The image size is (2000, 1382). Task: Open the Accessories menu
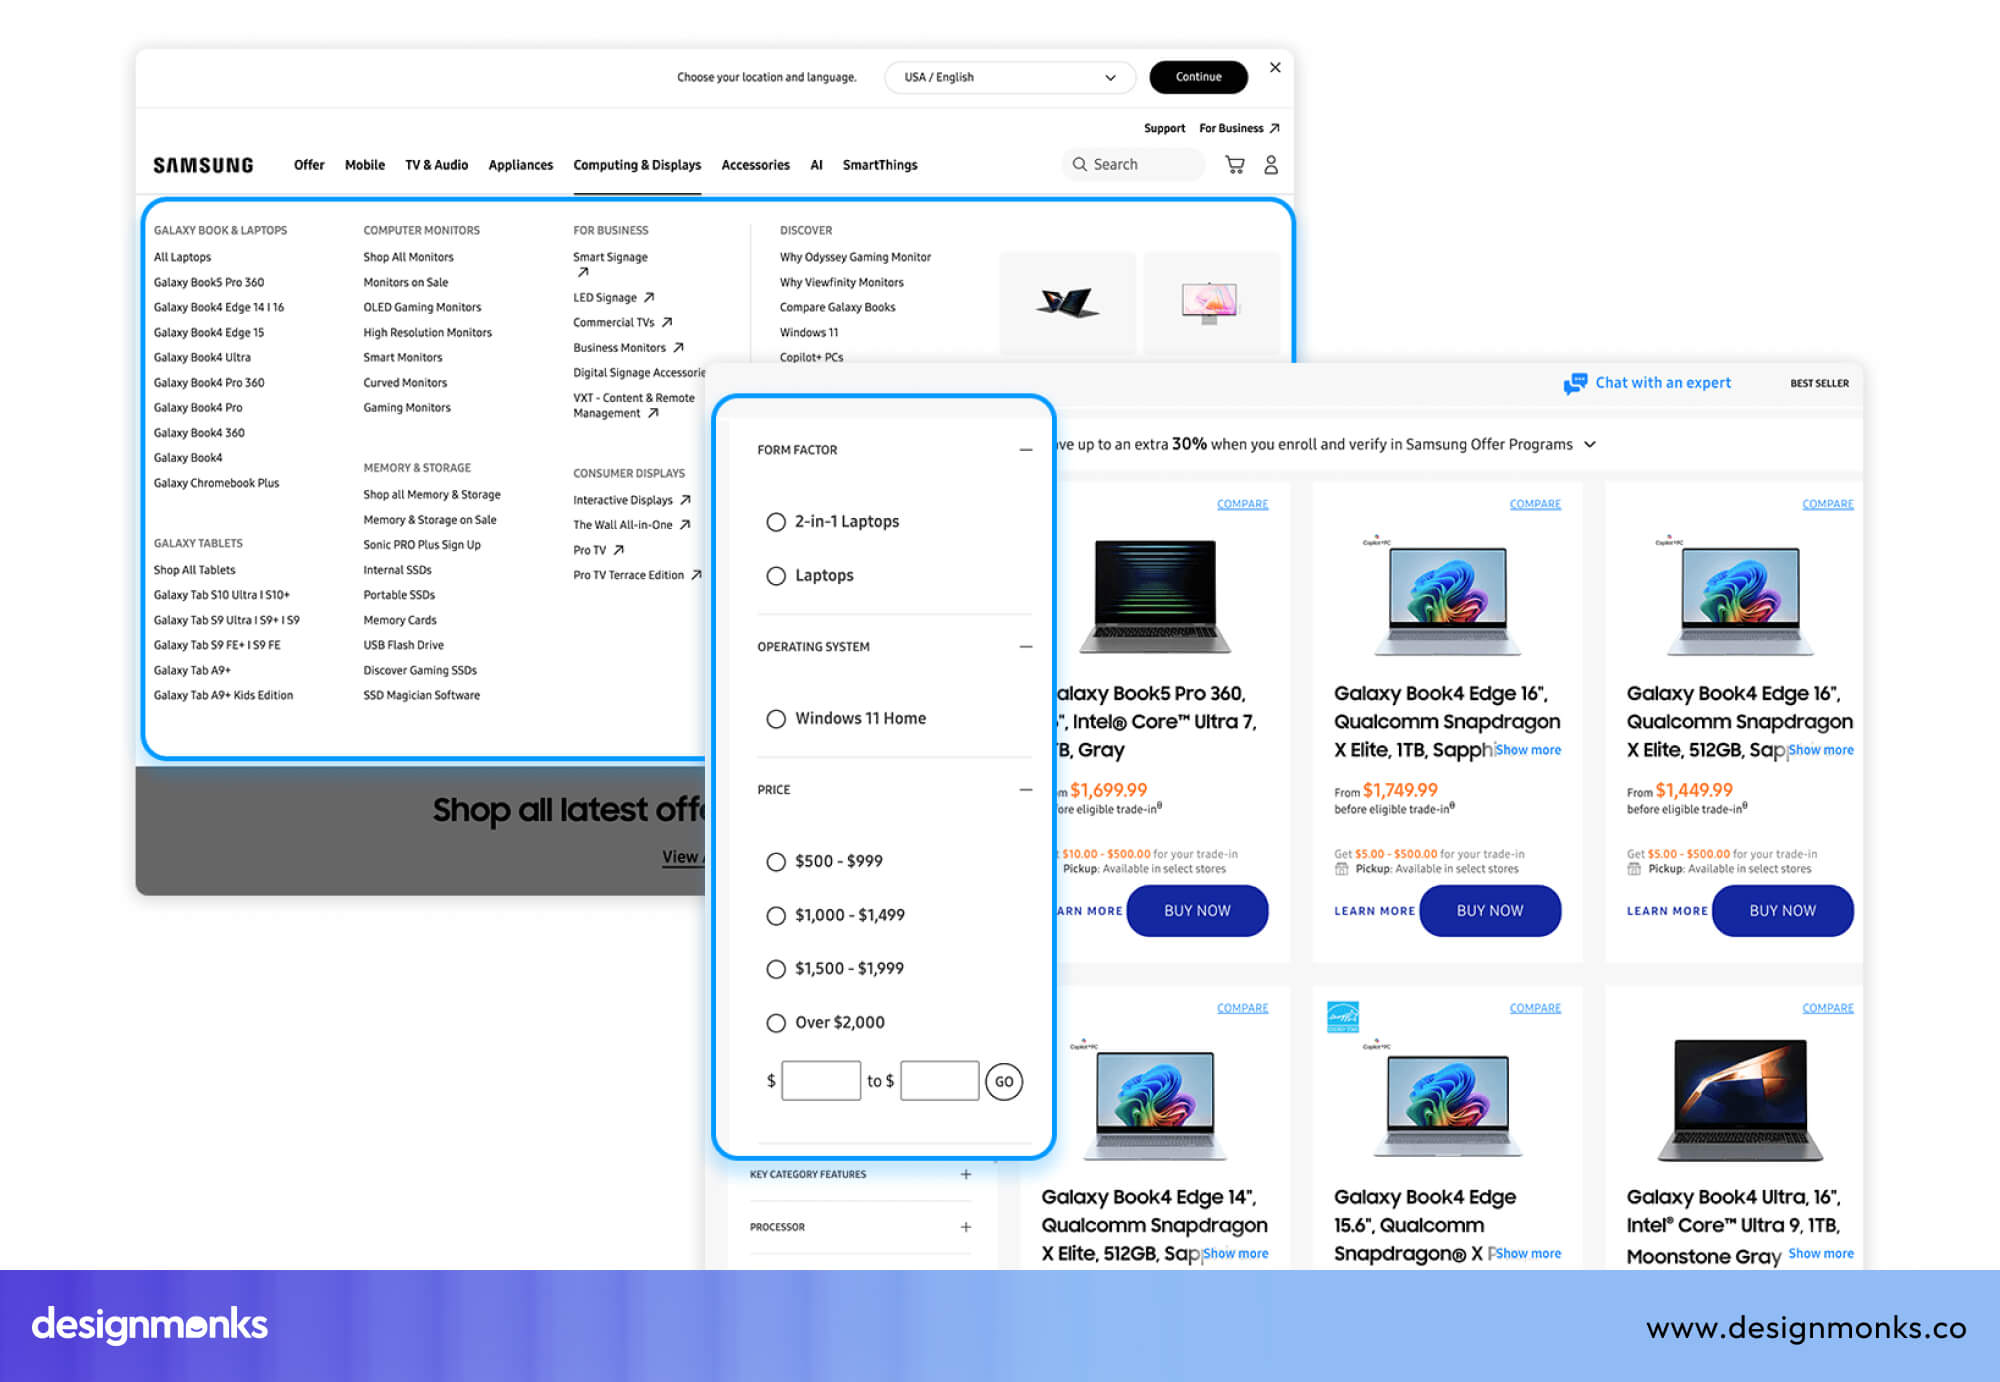[x=755, y=165]
